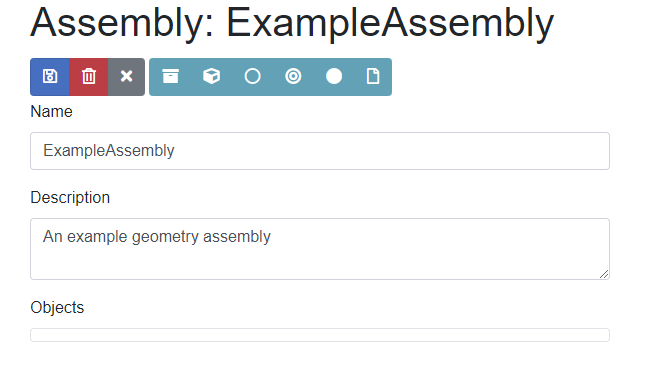
Task: Add a cube object from the toolbar
Action: click(211, 77)
